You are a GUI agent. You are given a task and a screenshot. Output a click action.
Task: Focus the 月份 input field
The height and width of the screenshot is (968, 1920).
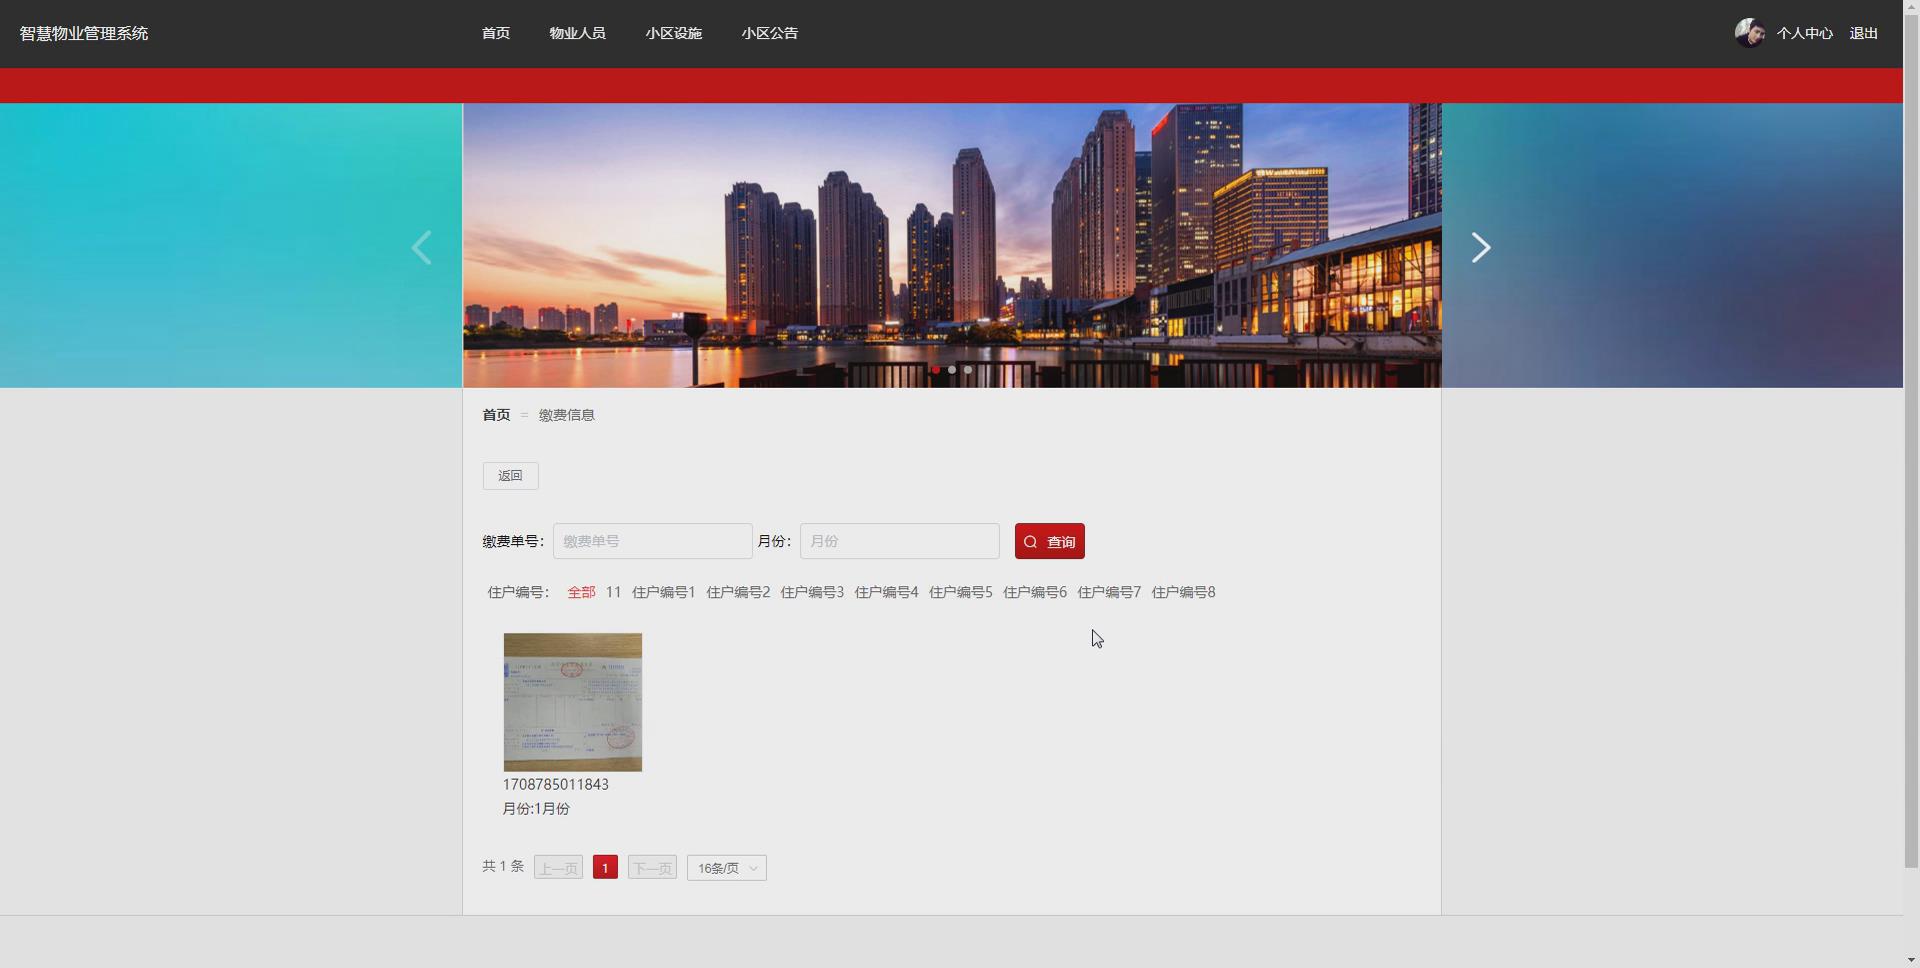coord(899,541)
